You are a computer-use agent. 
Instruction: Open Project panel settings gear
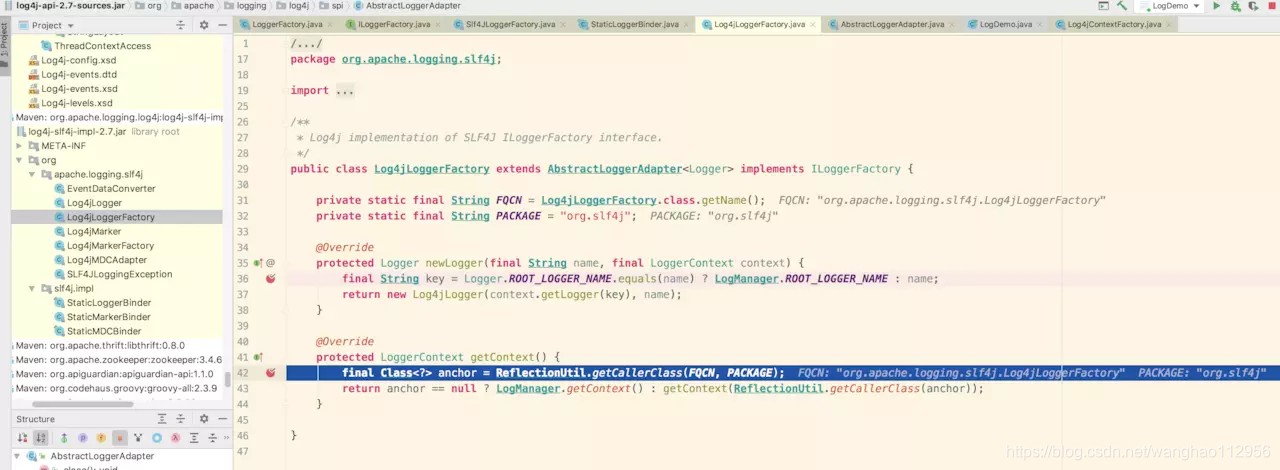[204, 25]
